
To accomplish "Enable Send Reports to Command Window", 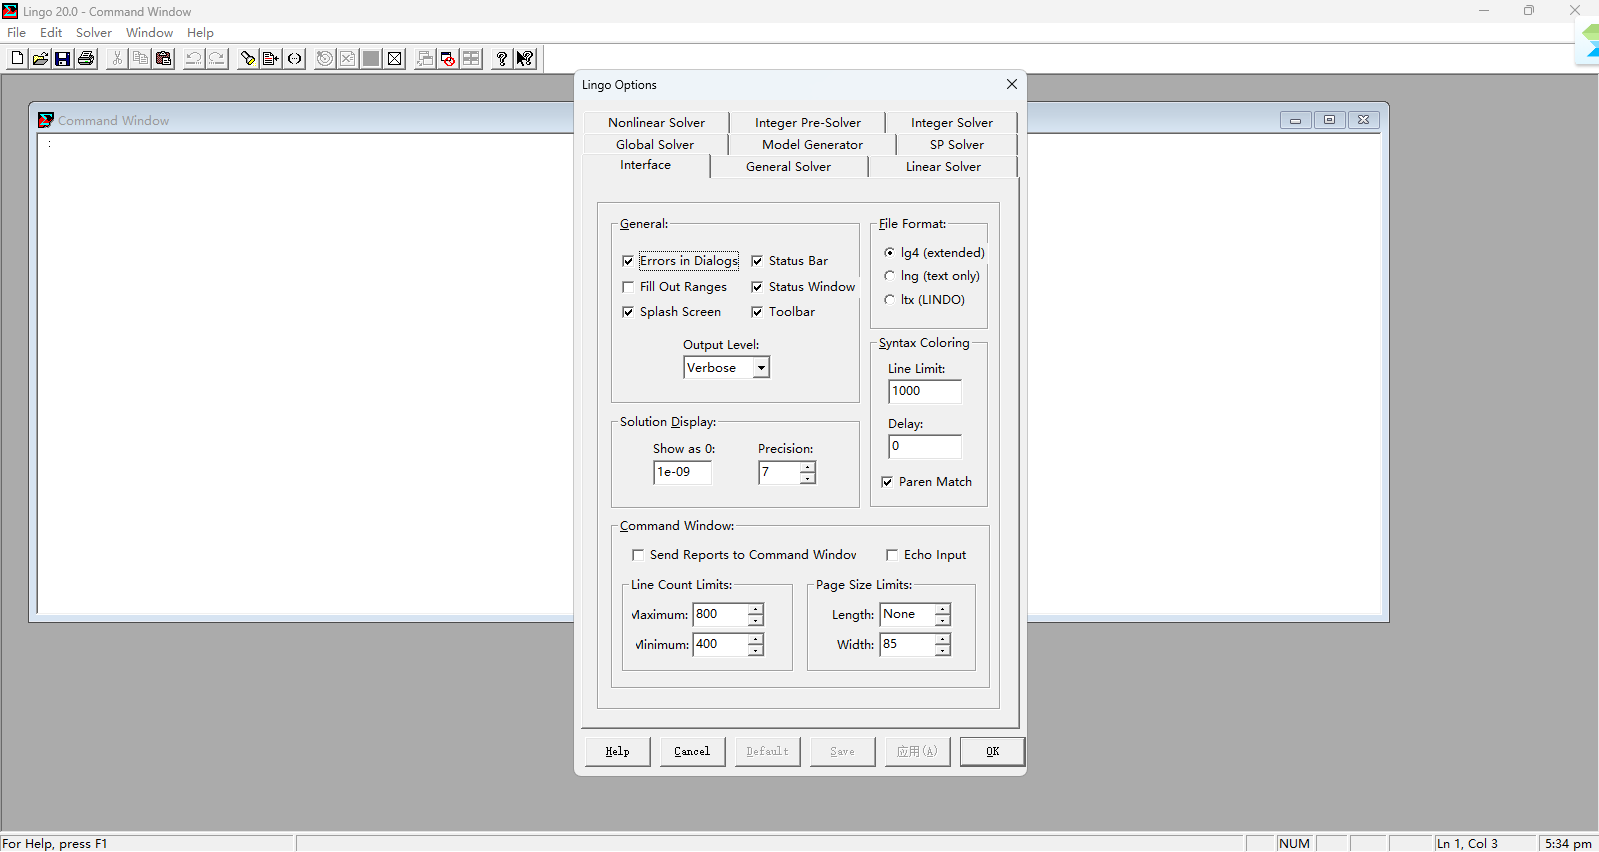I will [744, 555].
